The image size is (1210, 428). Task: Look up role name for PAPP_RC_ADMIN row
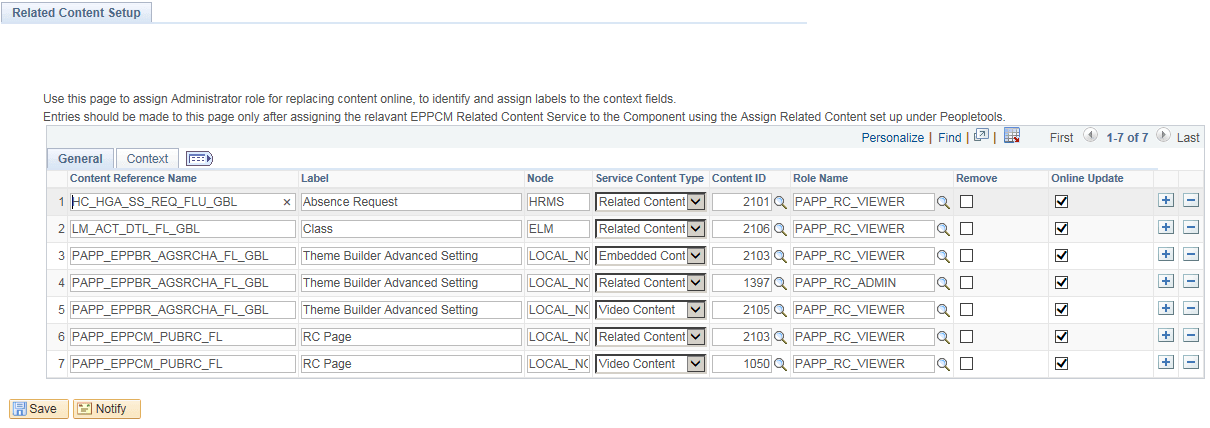click(942, 283)
